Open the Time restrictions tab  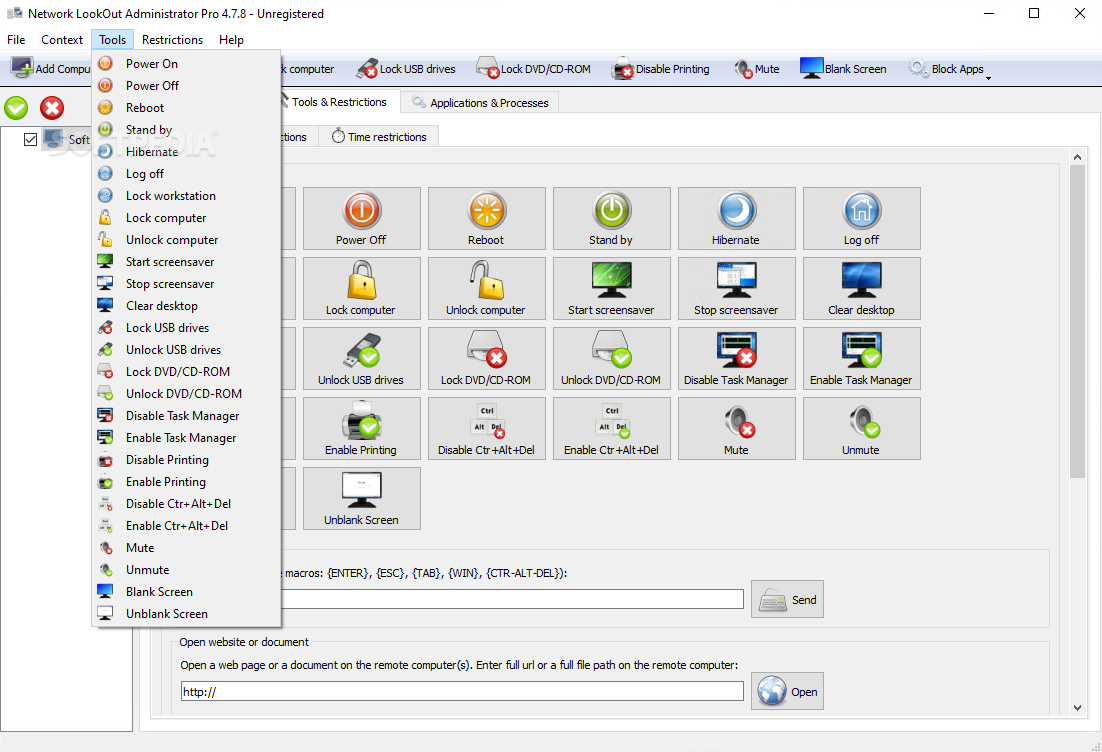pyautogui.click(x=379, y=136)
